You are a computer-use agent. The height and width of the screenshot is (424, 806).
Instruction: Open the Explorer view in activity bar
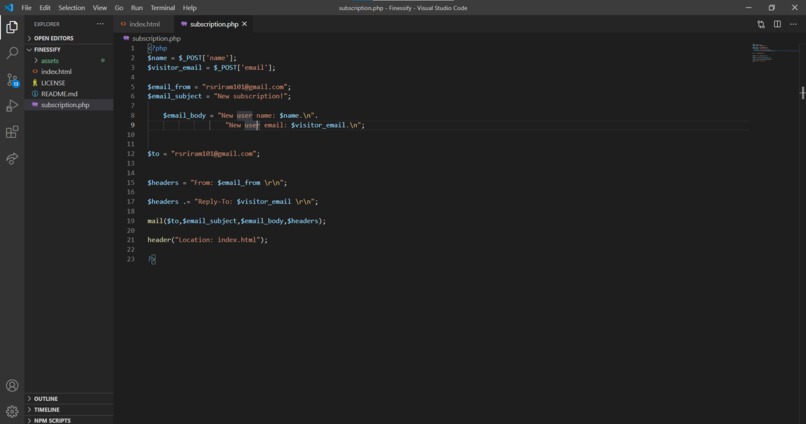[12, 27]
